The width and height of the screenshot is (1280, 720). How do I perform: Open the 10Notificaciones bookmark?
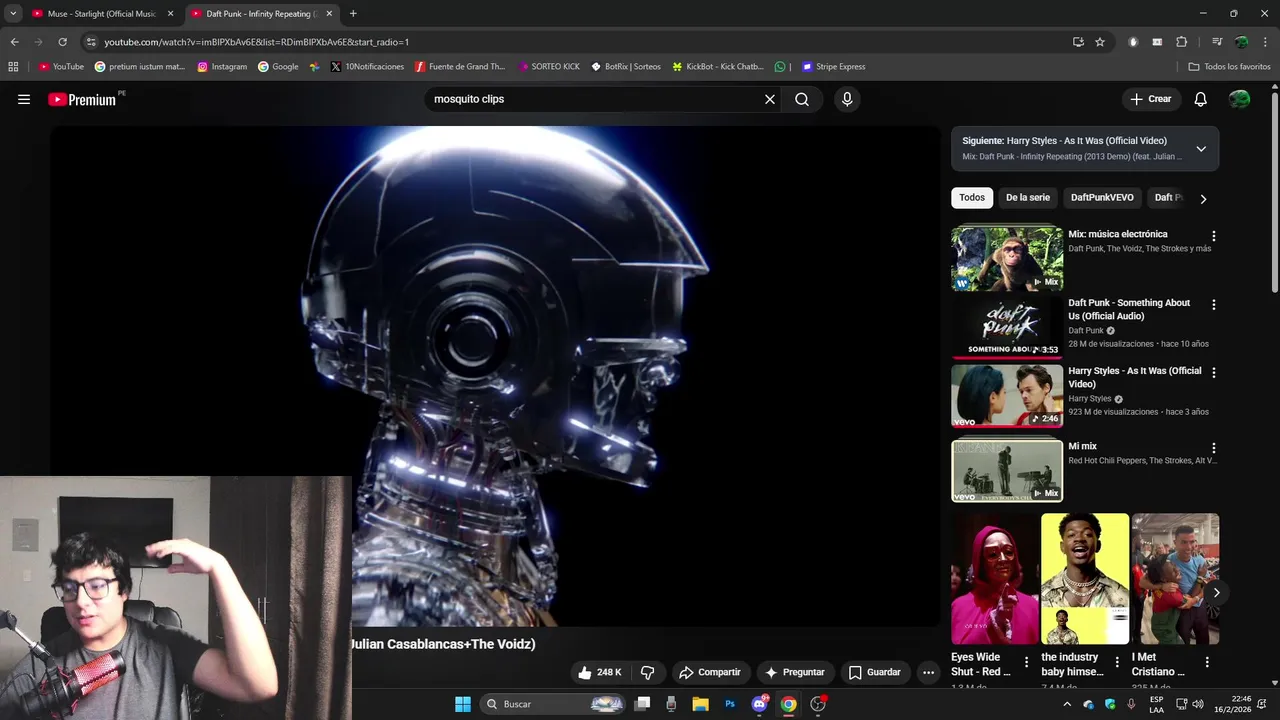point(367,67)
